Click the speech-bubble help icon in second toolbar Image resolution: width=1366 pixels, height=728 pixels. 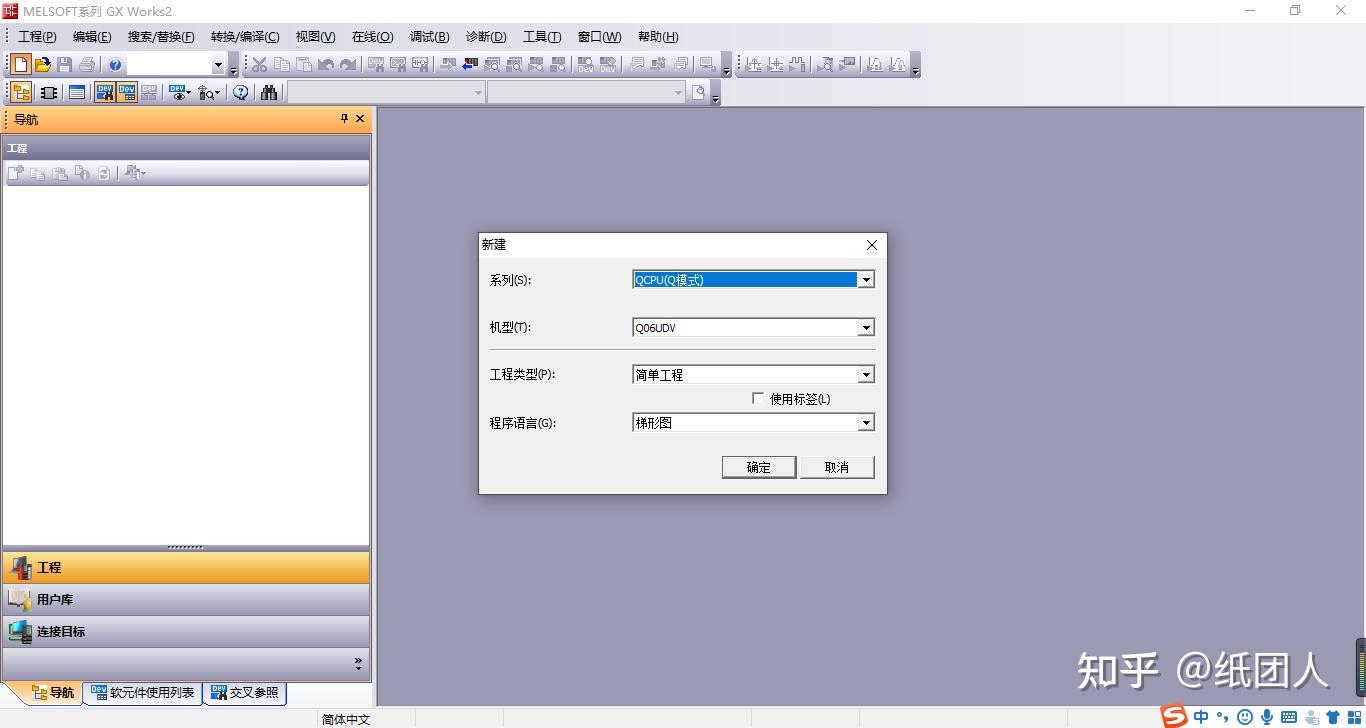tap(241, 93)
